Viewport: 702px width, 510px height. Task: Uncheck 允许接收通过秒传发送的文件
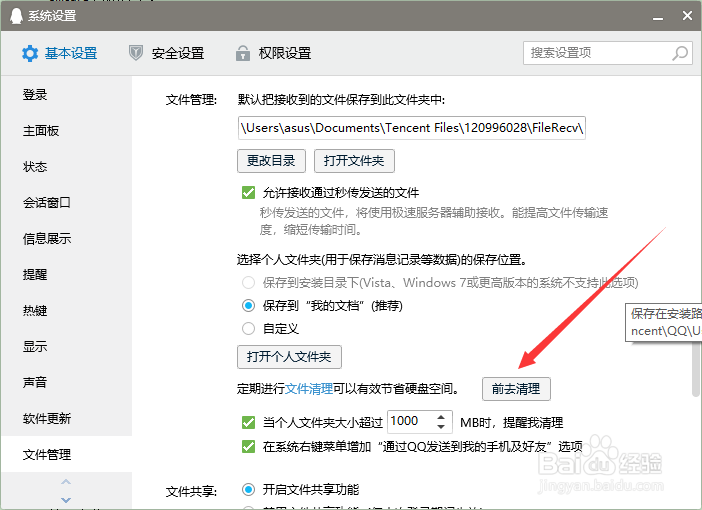click(248, 193)
